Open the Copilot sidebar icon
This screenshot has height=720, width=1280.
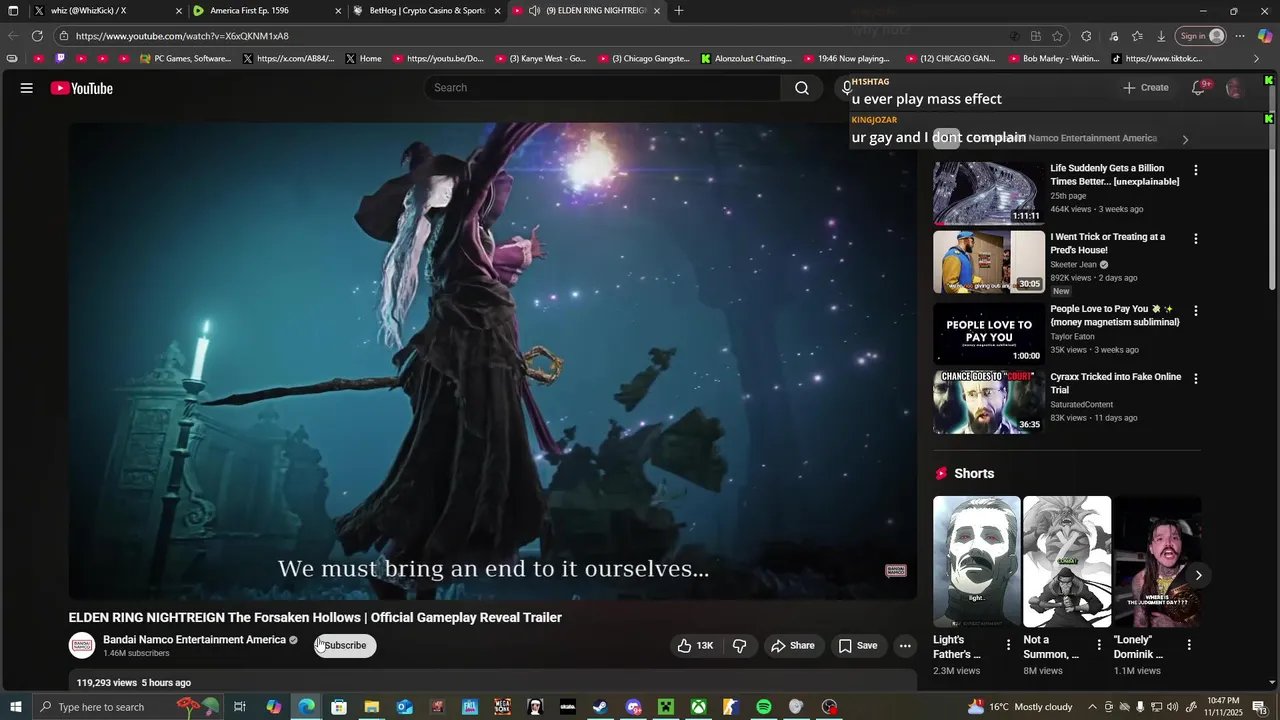(x=1265, y=36)
